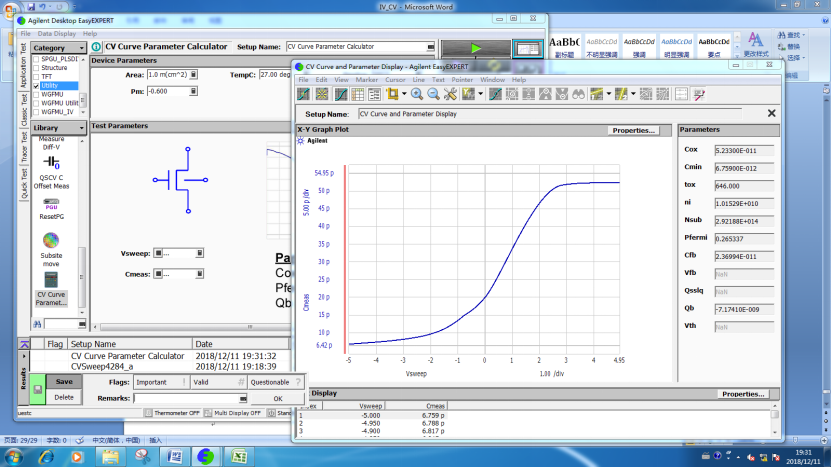Click the first curve graph icon in toolbar
831x468 pixels.
tap(304, 94)
